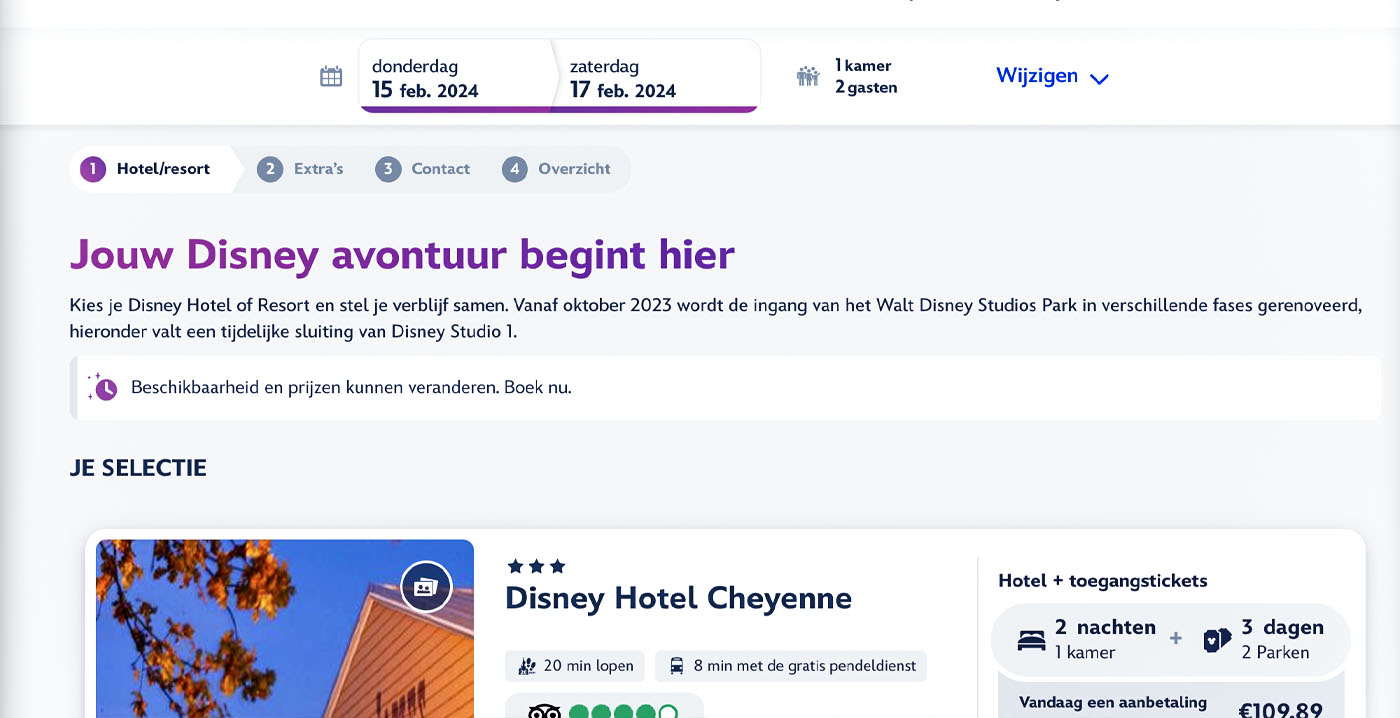This screenshot has height=718, width=1400.
Task: Select the check-in date donderdag 15 feb. 2024
Action: click(x=455, y=77)
